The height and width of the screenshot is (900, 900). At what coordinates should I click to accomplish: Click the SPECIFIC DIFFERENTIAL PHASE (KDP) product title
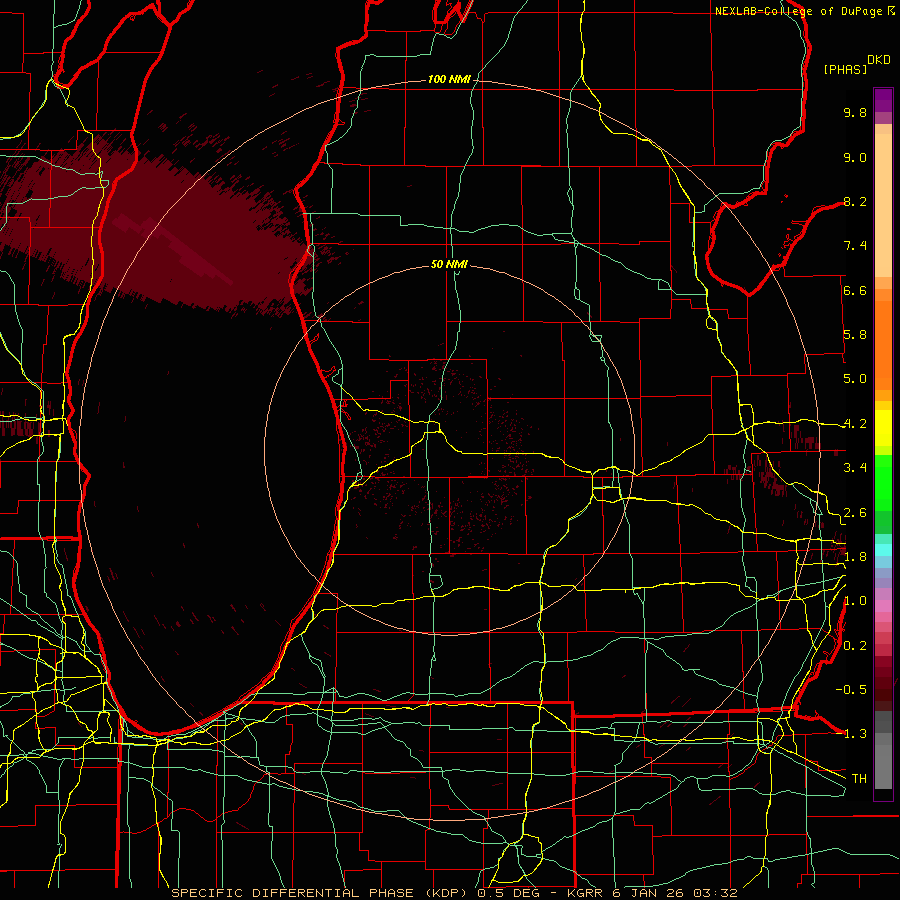pyautogui.click(x=321, y=893)
